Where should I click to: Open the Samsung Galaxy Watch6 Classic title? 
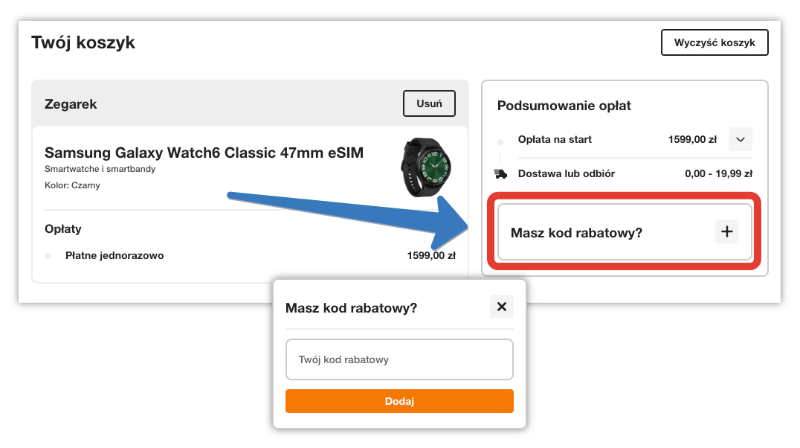point(204,152)
